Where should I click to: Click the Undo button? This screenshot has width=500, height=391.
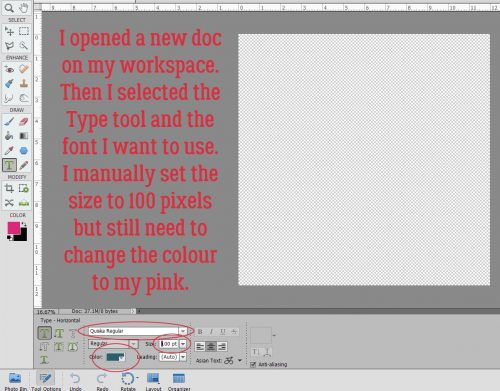(75, 382)
